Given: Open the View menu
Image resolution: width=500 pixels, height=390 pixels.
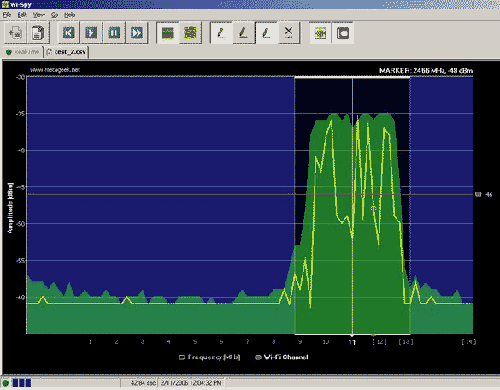Looking at the screenshot, I should point(39,15).
